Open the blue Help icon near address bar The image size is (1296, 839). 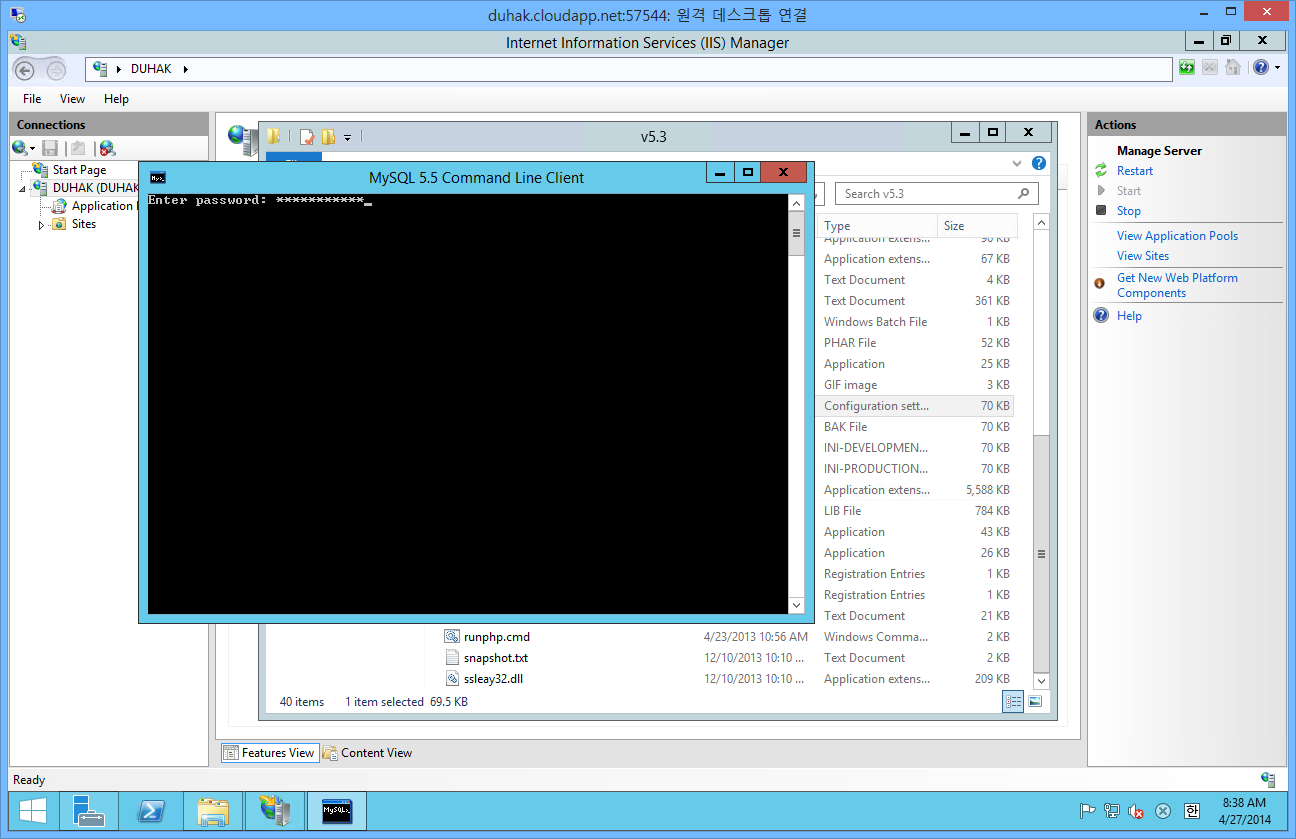point(1261,67)
